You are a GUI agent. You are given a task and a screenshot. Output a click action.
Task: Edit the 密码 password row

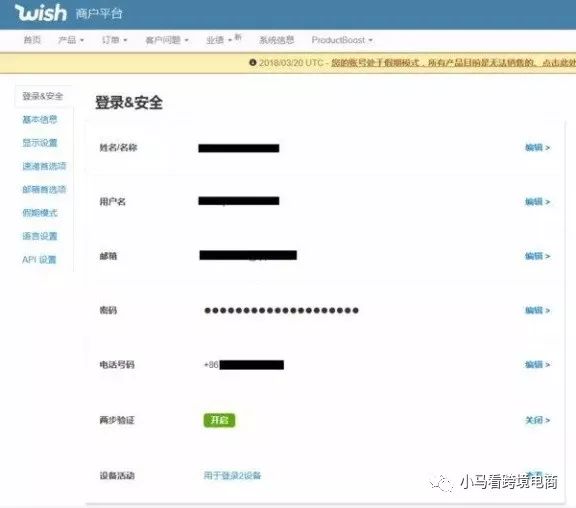click(x=537, y=310)
